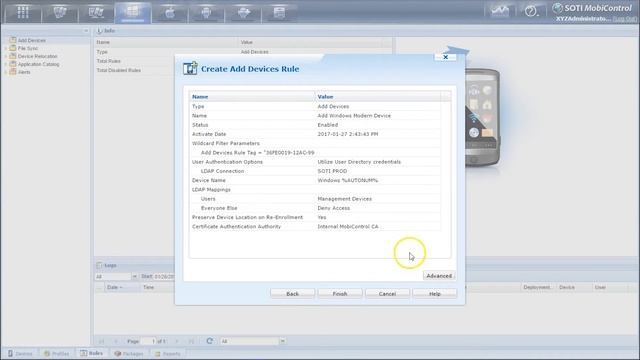Click the Log Out link
640x360 pixels.
click(624, 19)
